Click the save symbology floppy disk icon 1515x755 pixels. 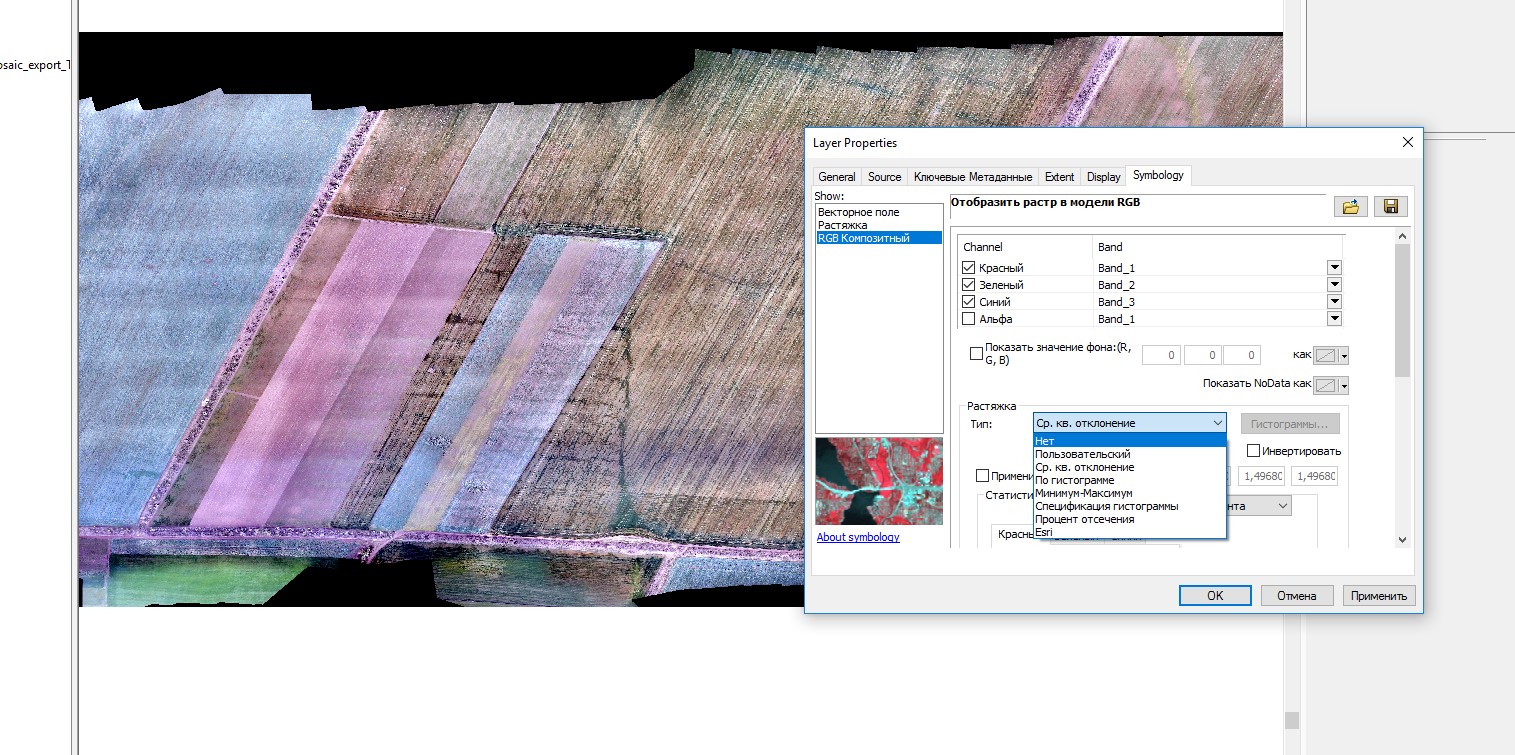click(1390, 207)
